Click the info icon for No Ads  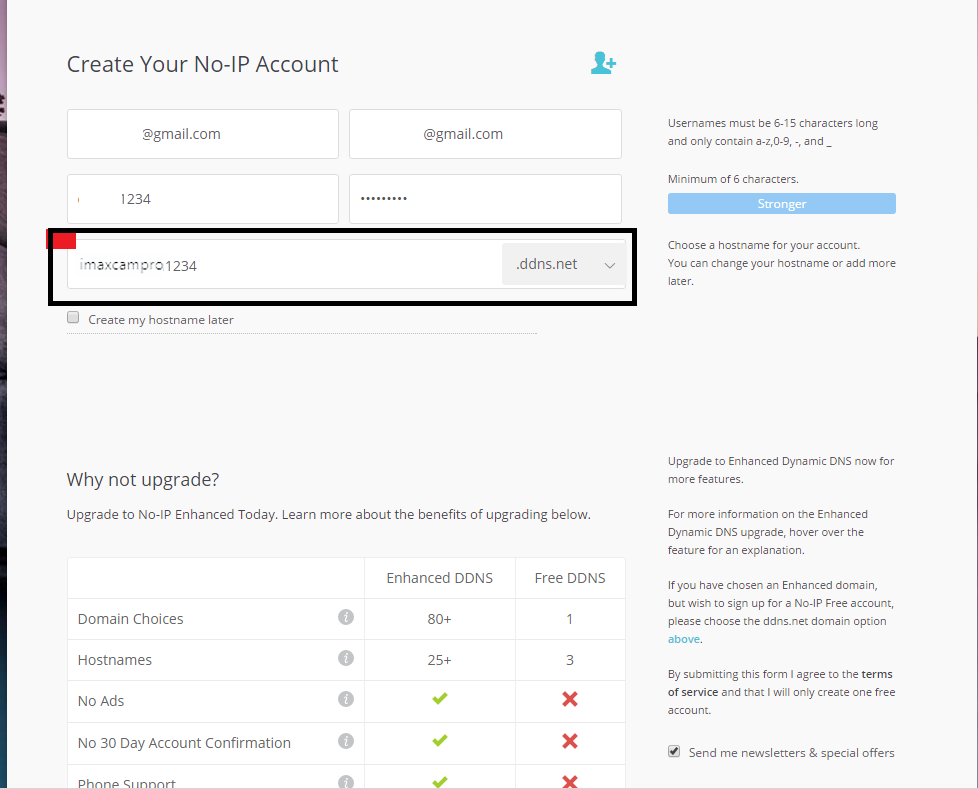pyautogui.click(x=346, y=699)
